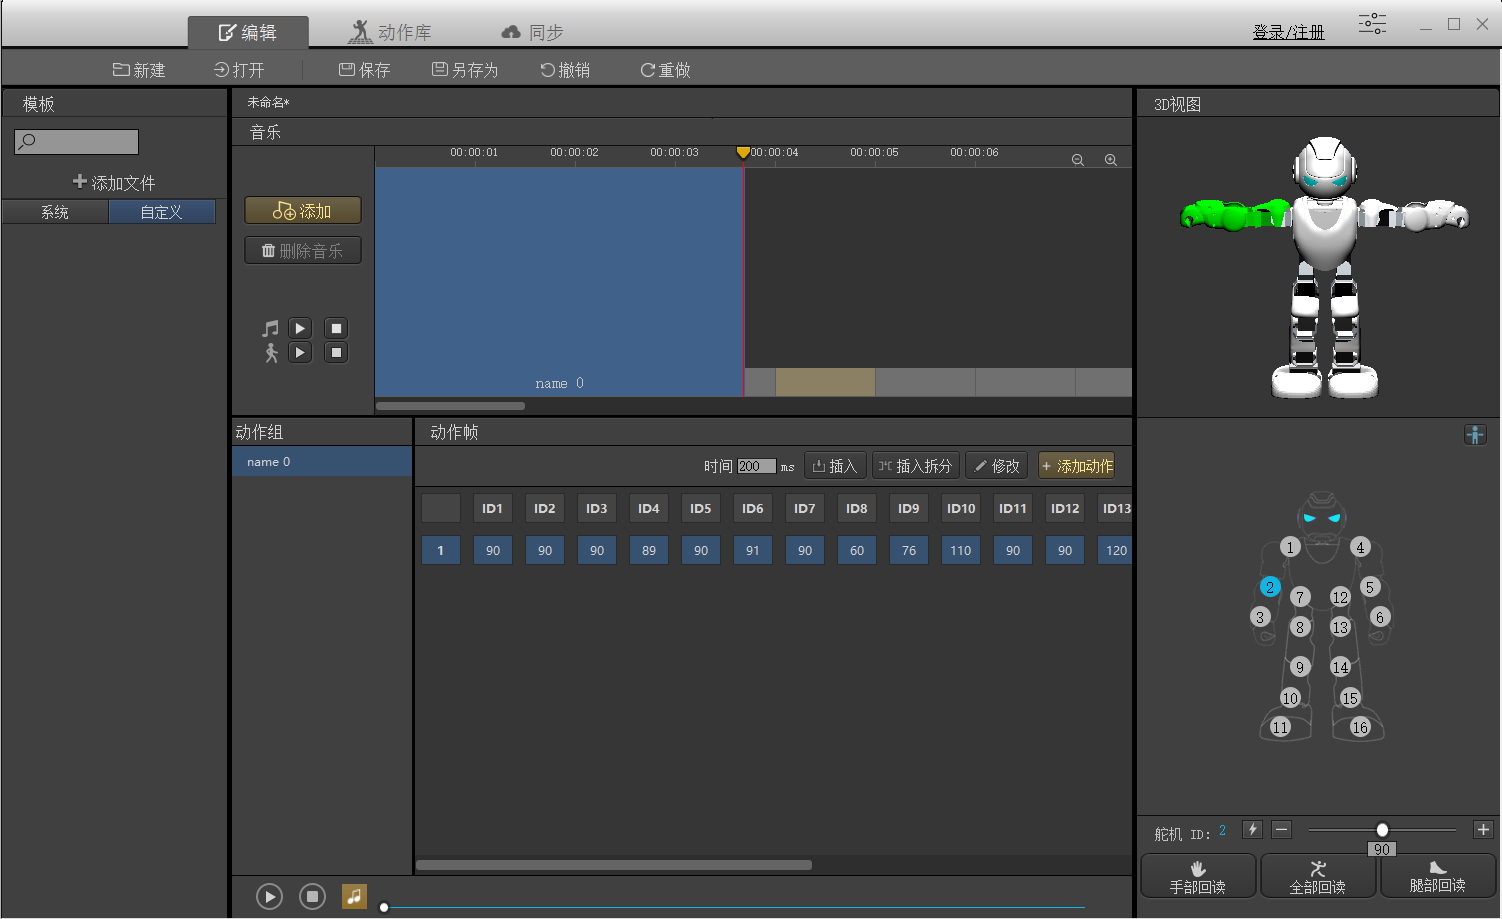
Task: Click 另存为 in the toolbar
Action: pos(465,70)
